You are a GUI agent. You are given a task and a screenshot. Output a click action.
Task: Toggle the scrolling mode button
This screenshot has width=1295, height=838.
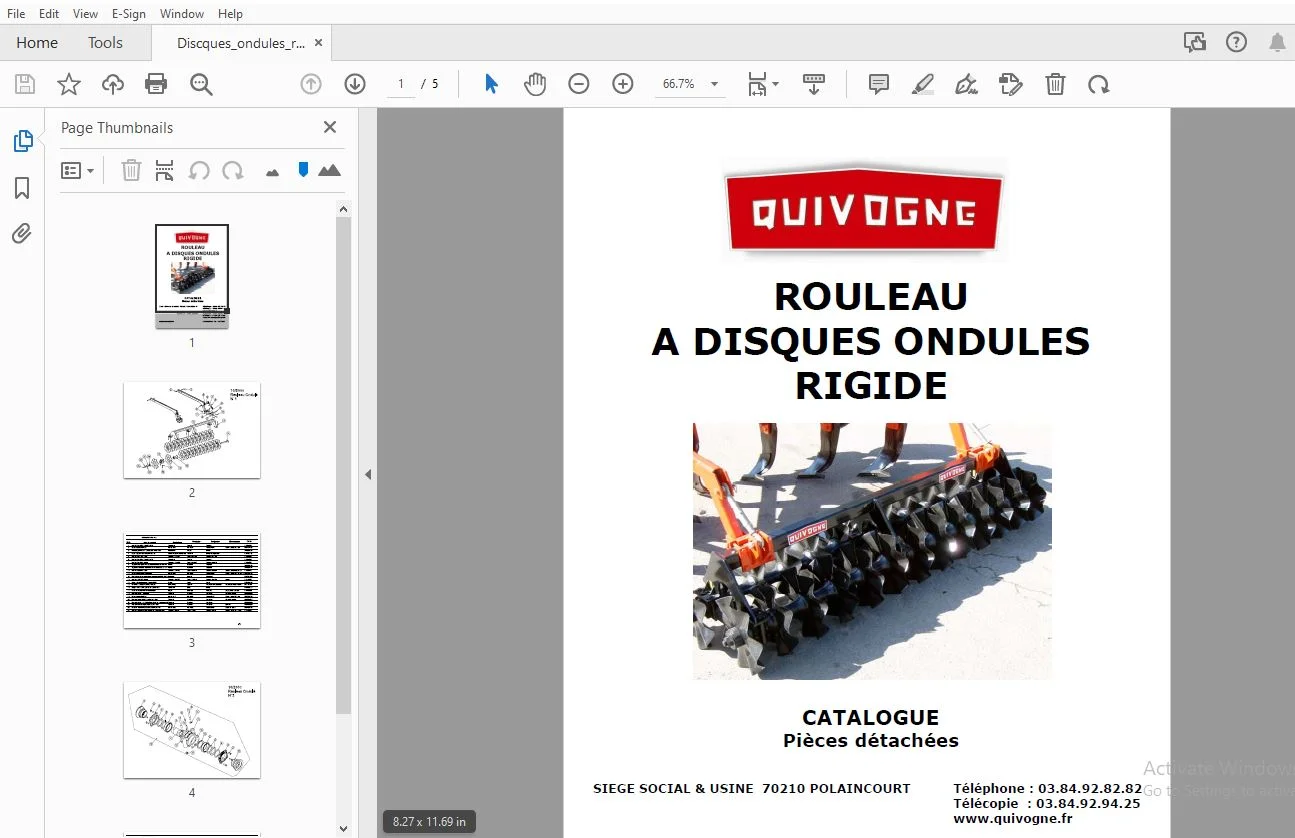coord(814,84)
